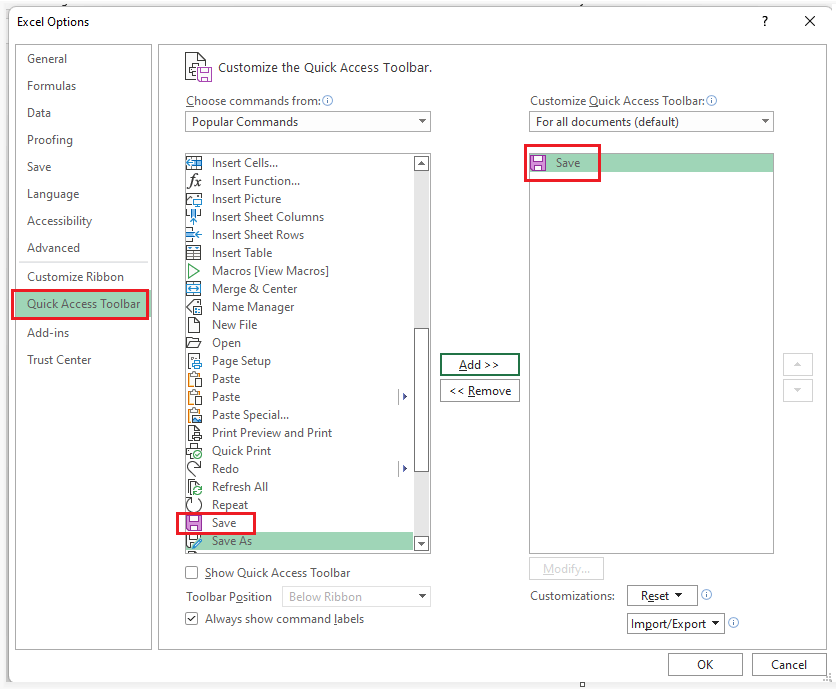This screenshot has height=689, width=836.
Task: Open the Reset dropdown button
Action: click(x=662, y=596)
